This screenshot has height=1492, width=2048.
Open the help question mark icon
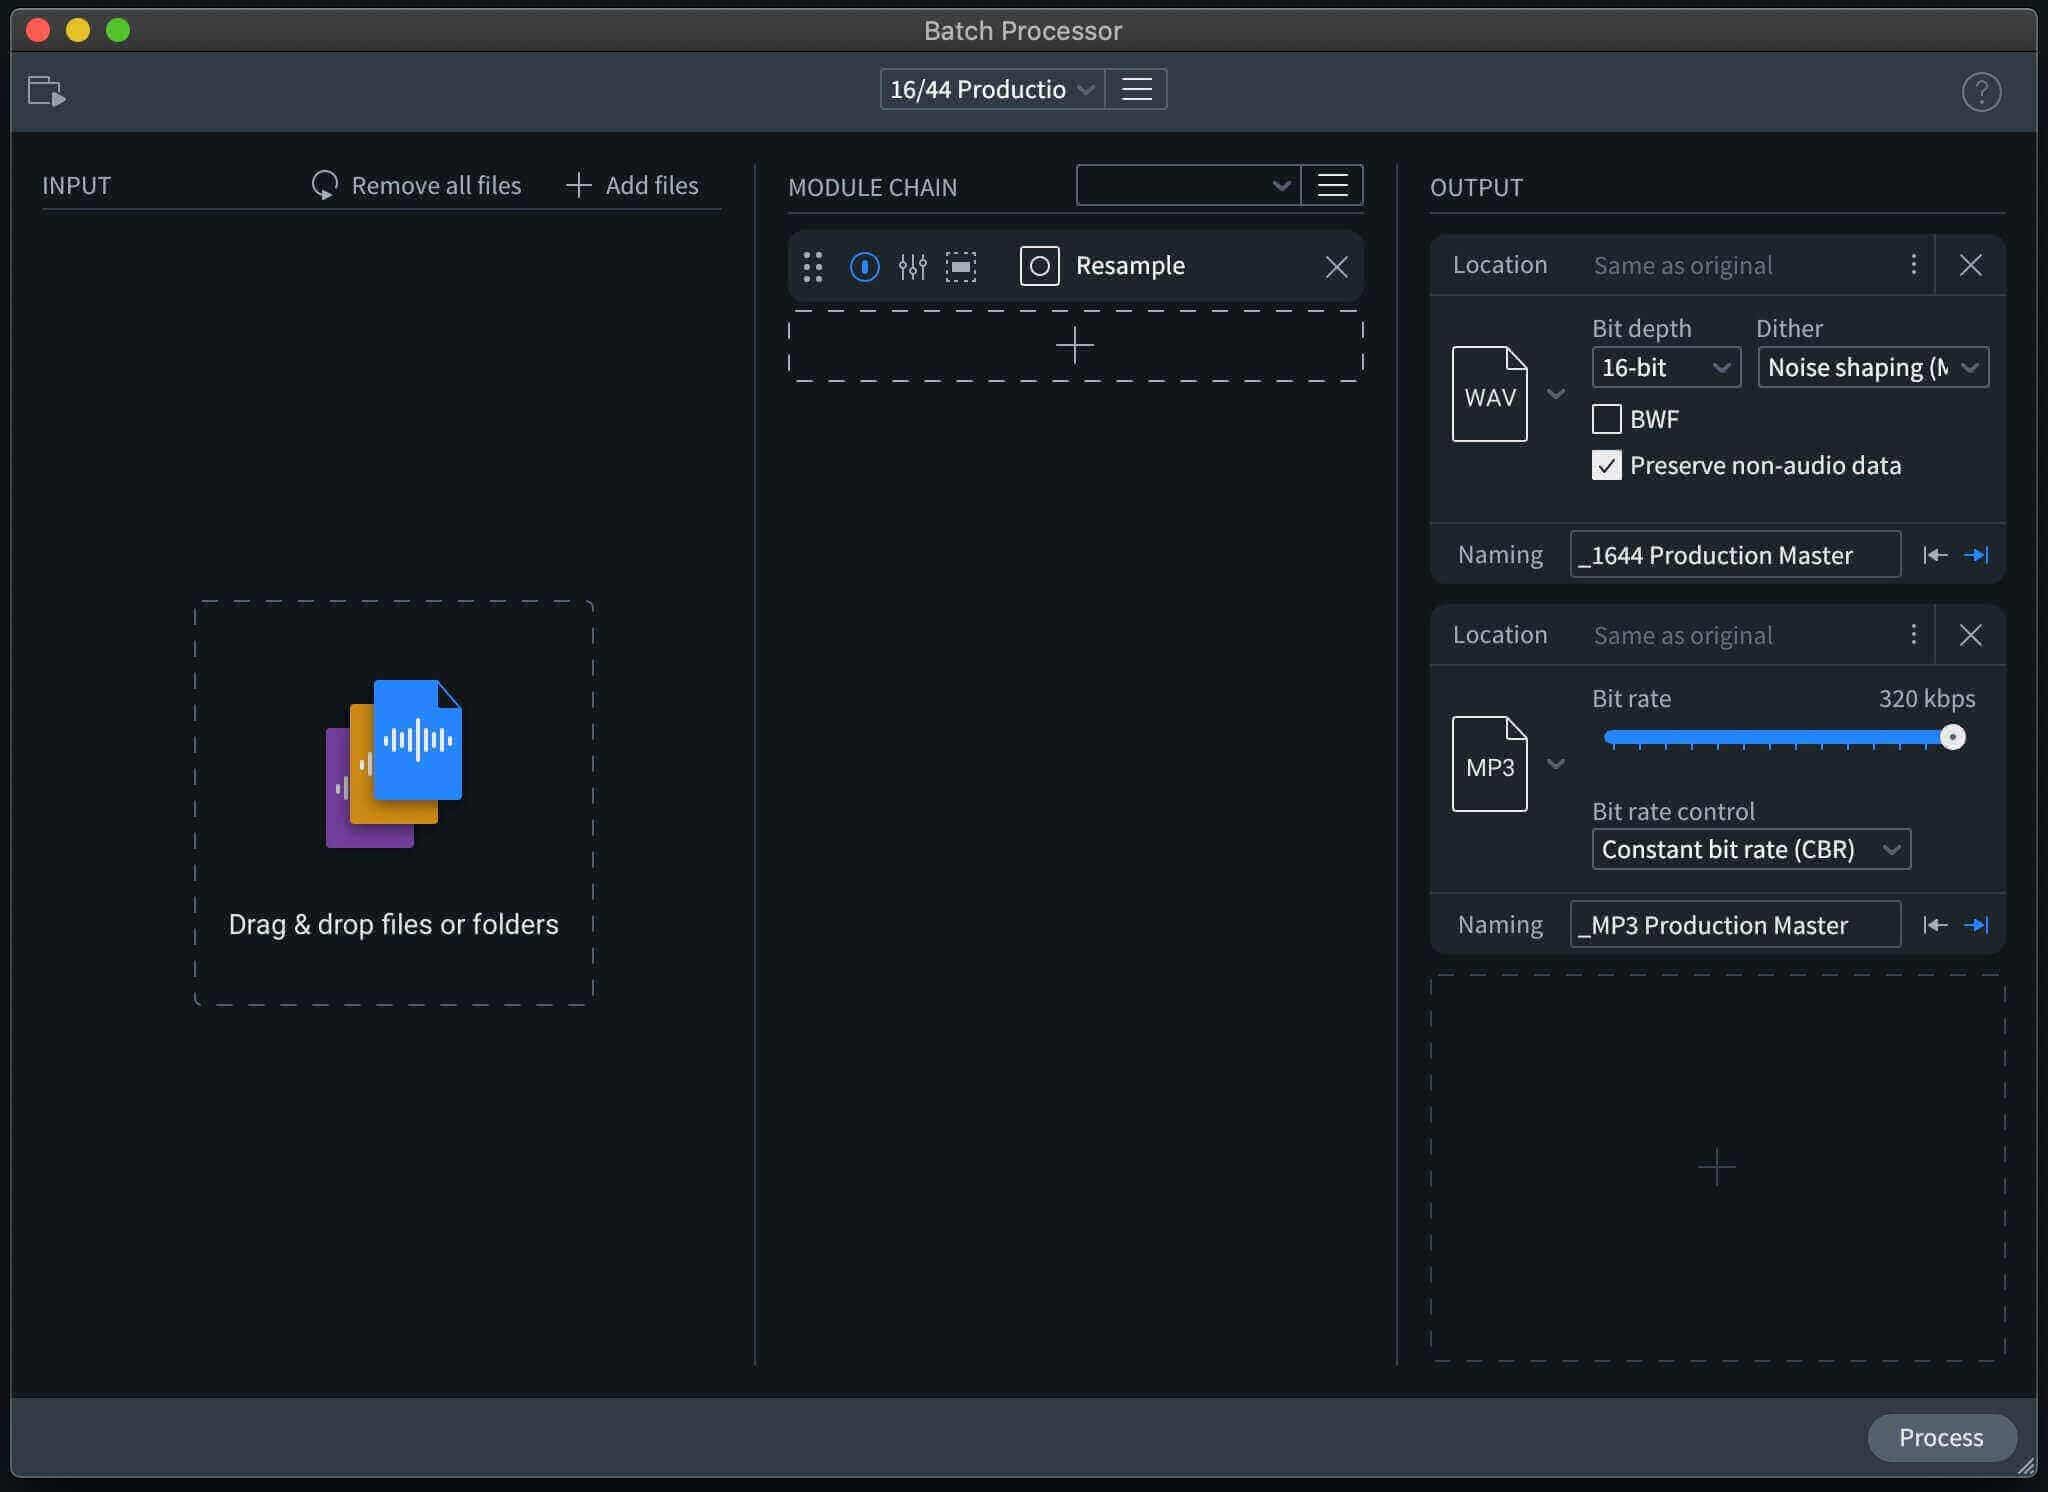pyautogui.click(x=1981, y=92)
